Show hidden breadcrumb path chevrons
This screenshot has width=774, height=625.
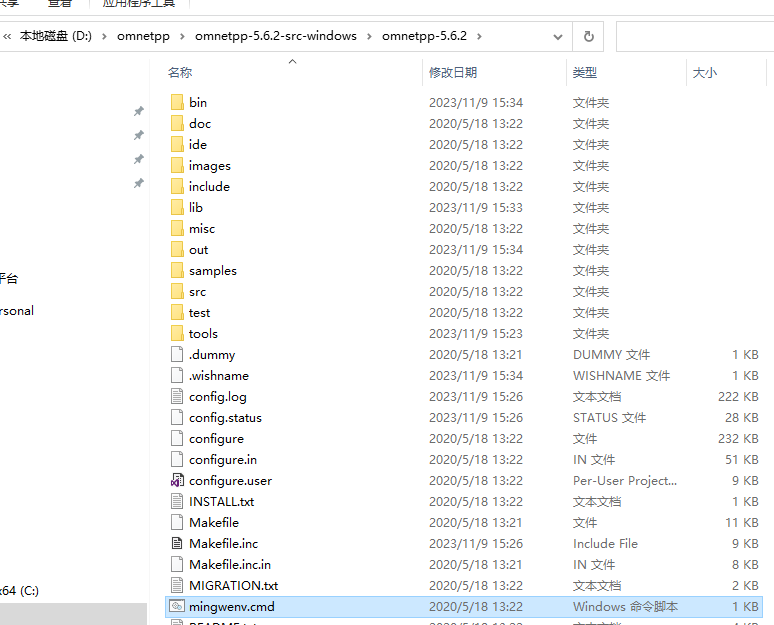(x=7, y=36)
